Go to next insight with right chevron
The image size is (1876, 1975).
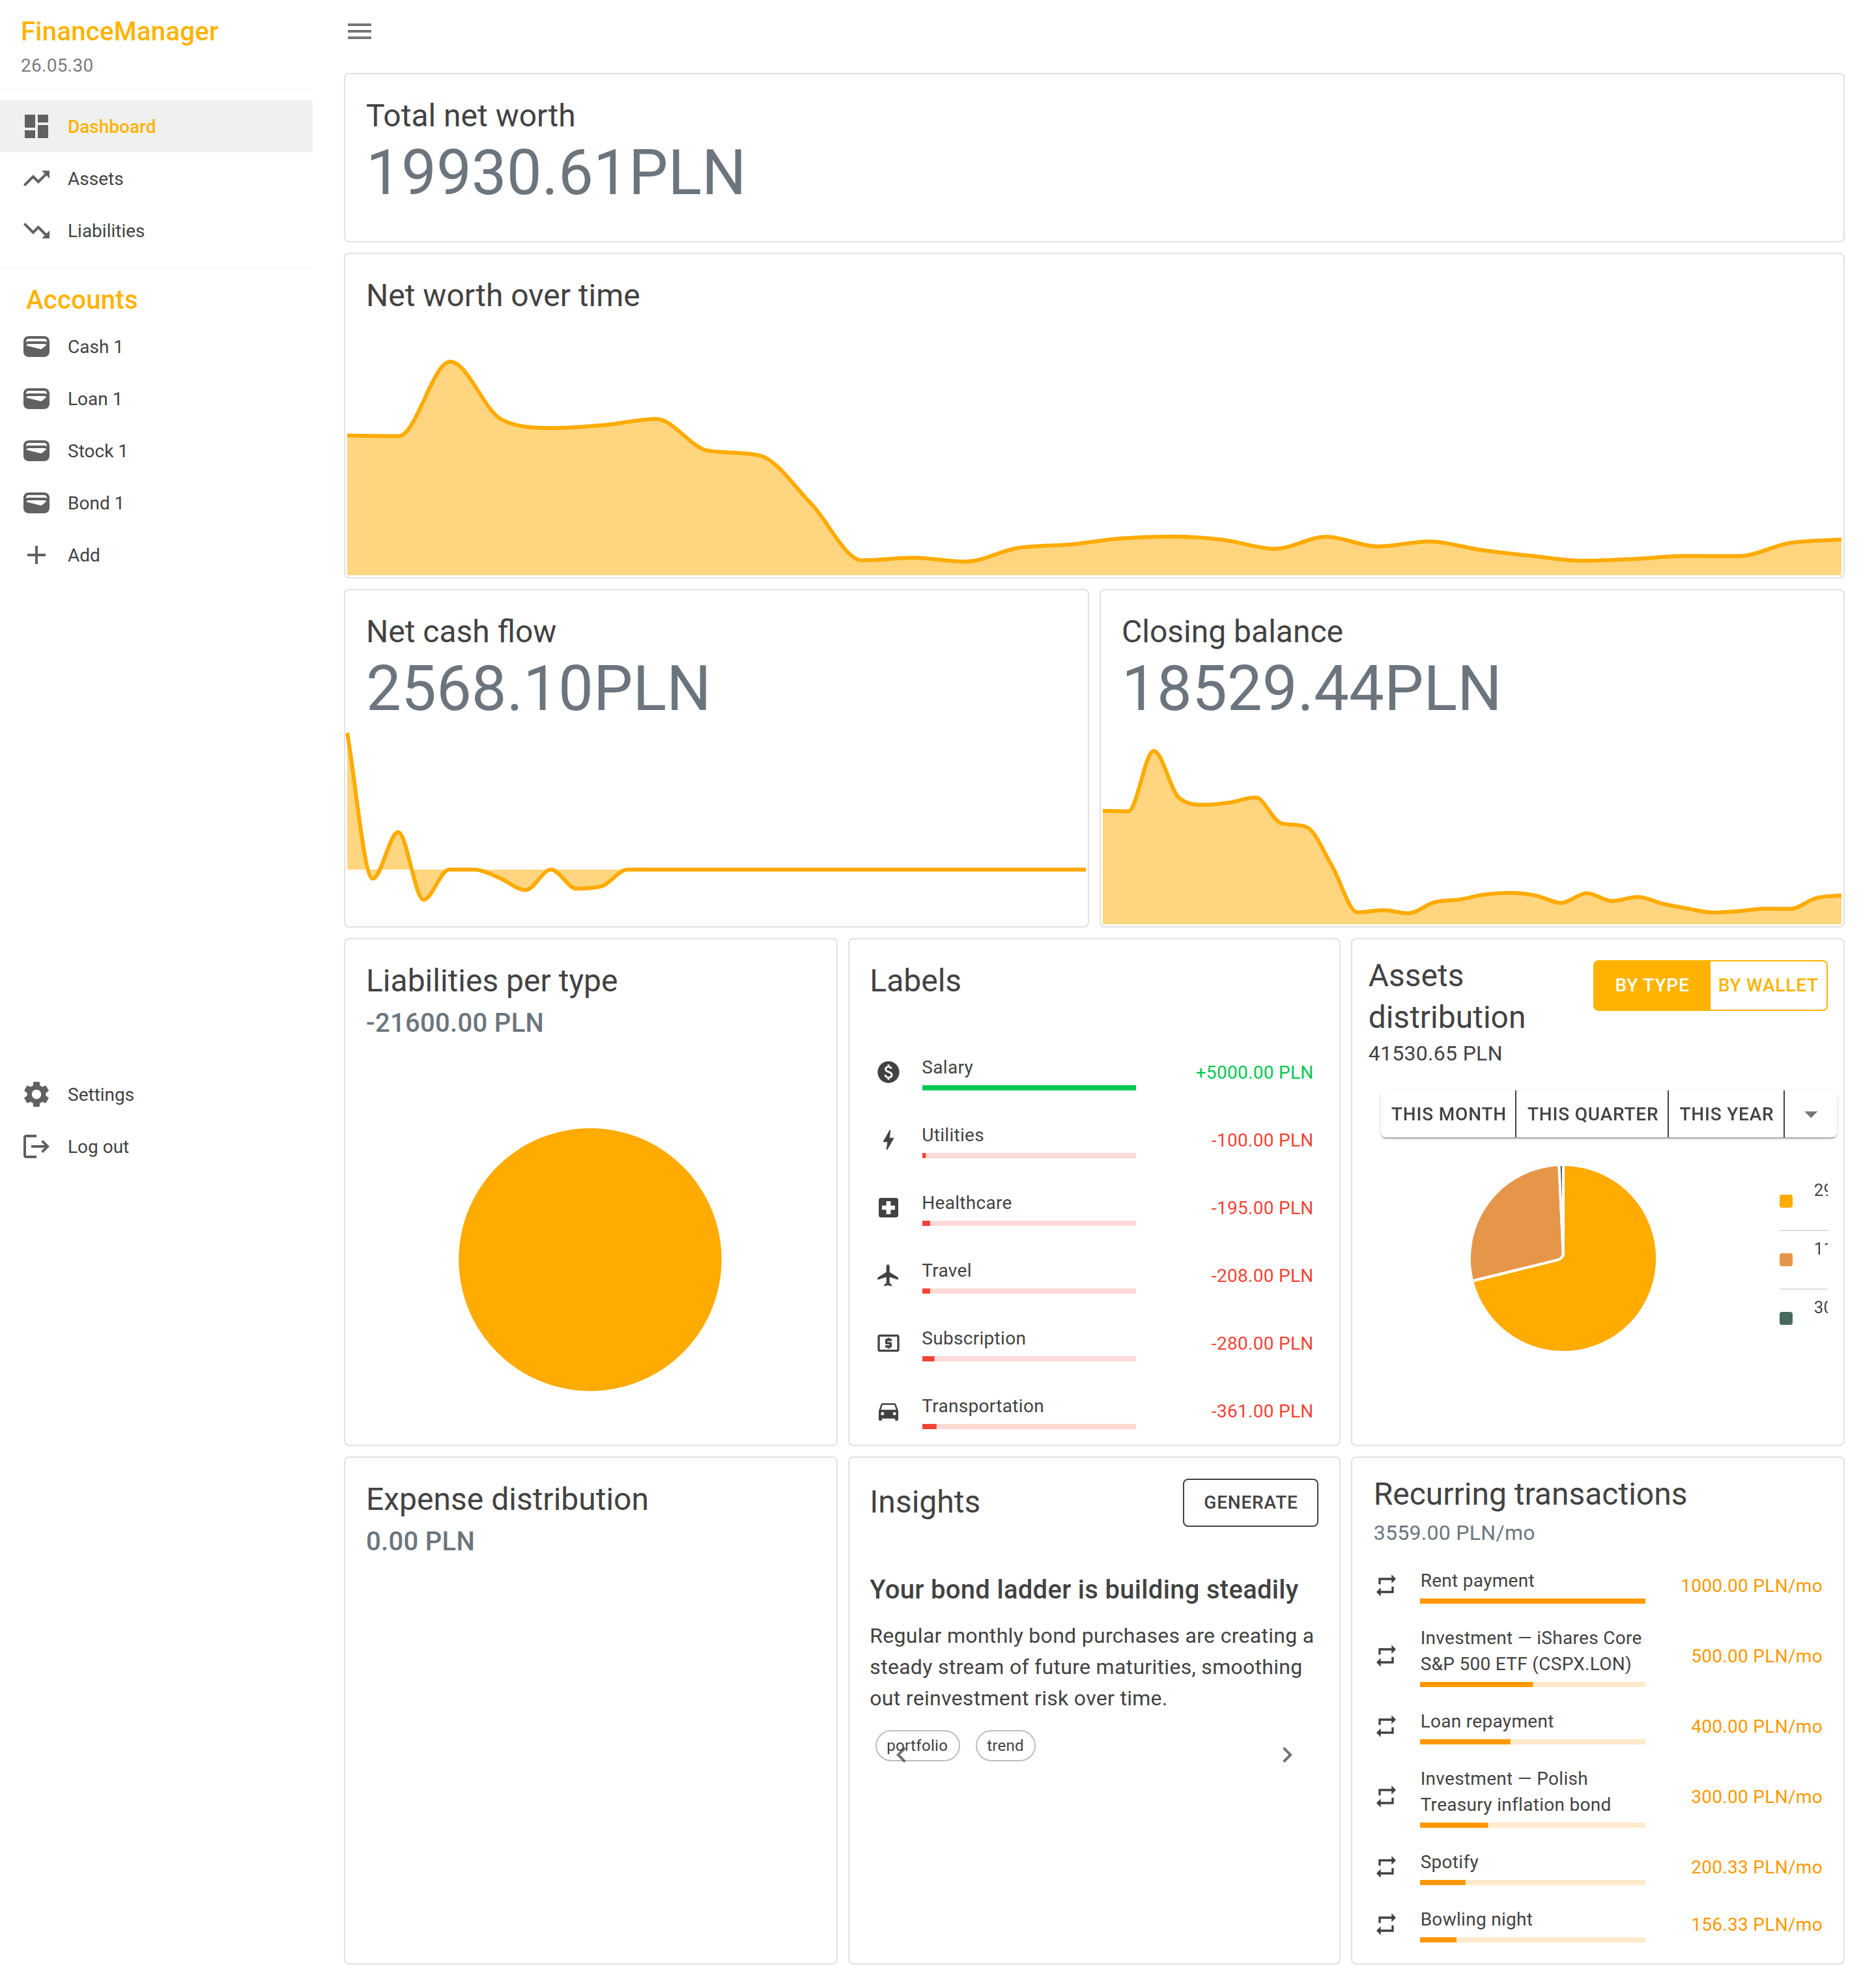pos(1287,1755)
